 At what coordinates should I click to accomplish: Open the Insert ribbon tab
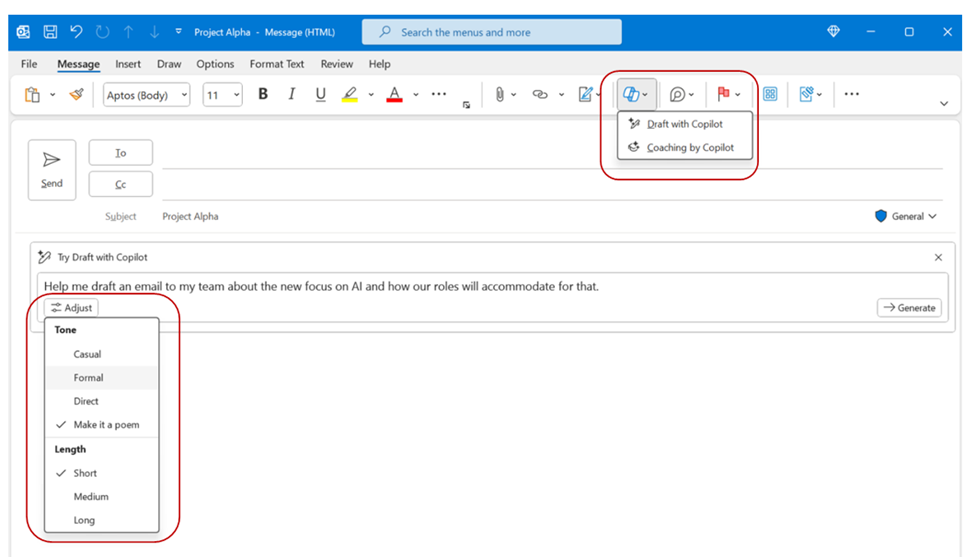(x=128, y=64)
